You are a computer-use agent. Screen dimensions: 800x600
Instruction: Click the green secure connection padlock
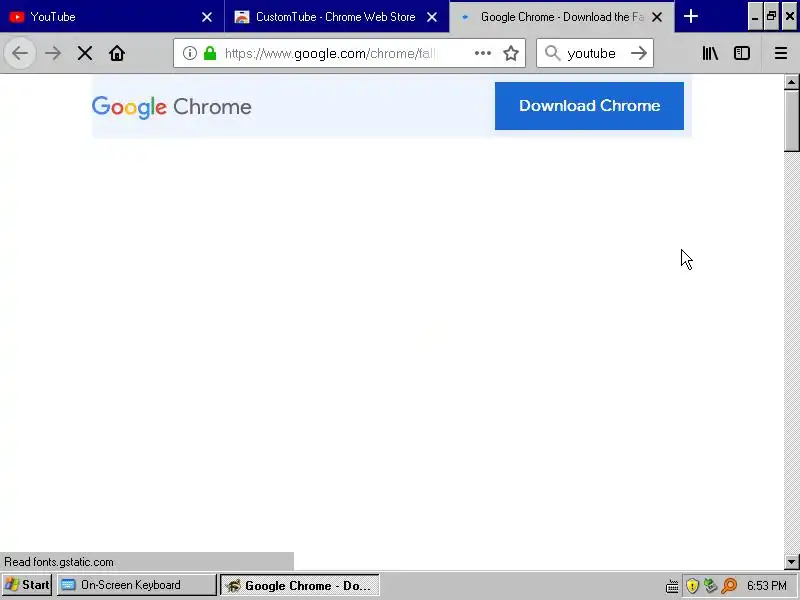click(x=210, y=53)
